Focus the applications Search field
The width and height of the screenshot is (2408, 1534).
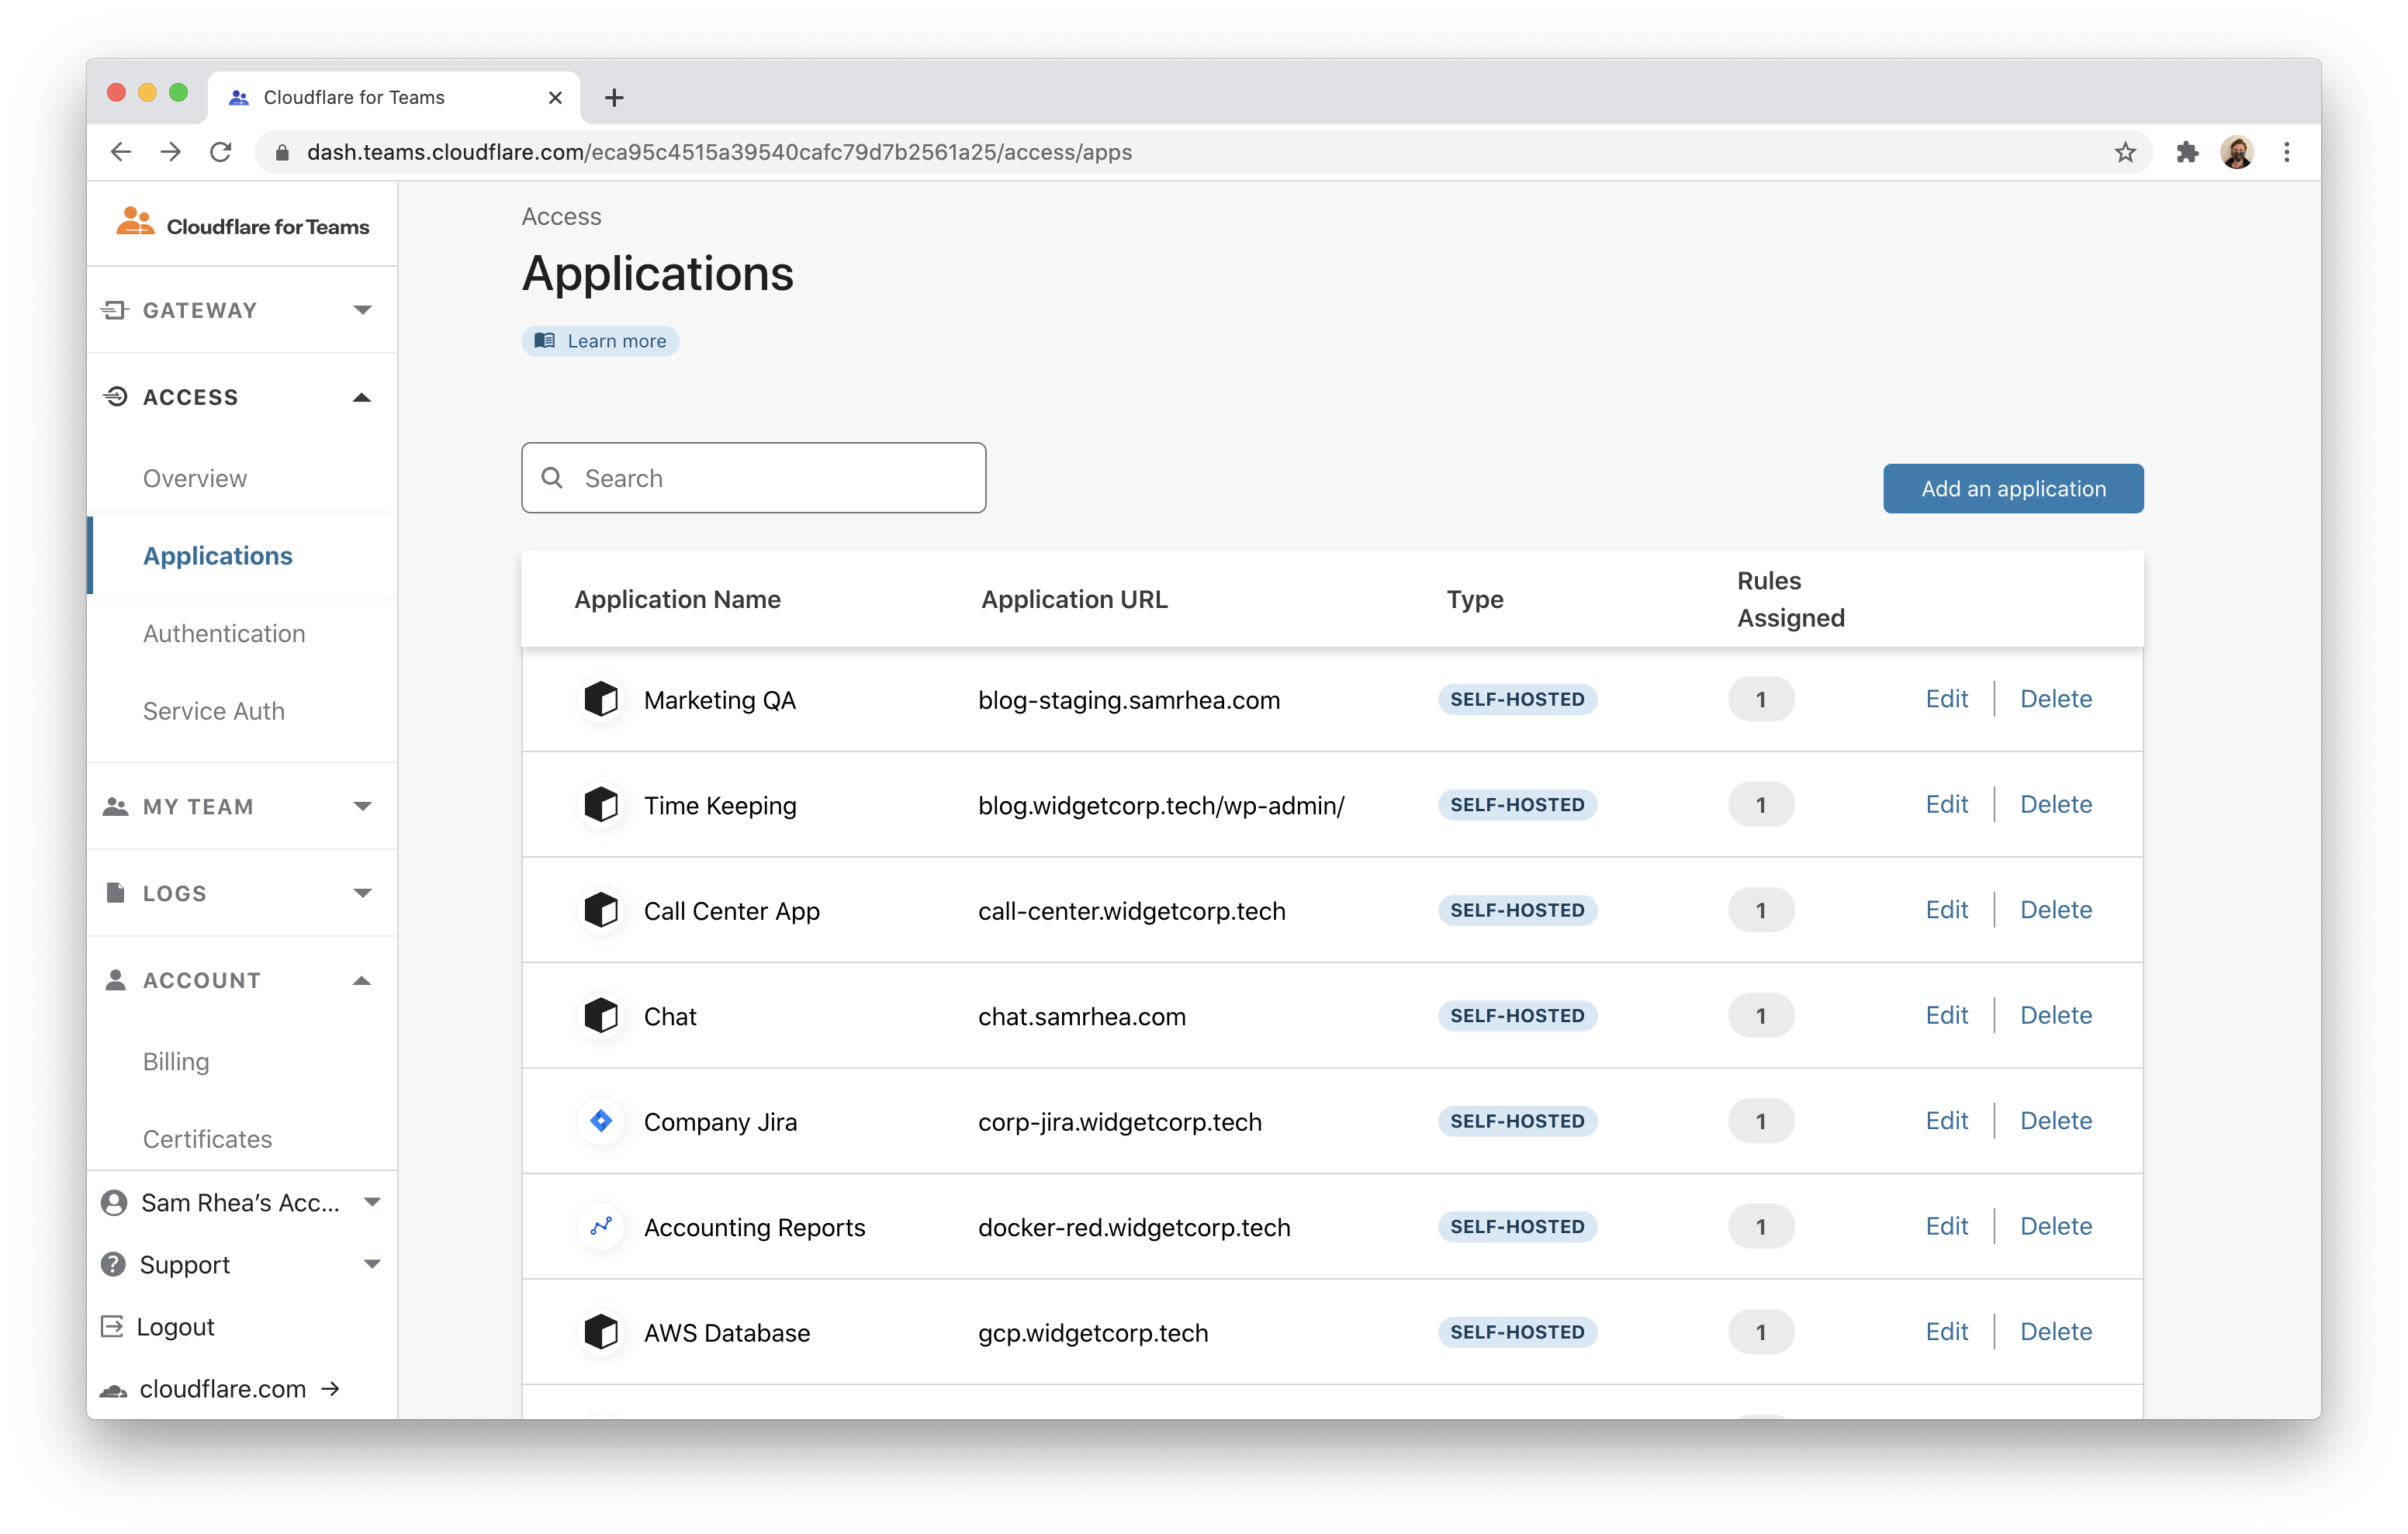click(x=770, y=478)
